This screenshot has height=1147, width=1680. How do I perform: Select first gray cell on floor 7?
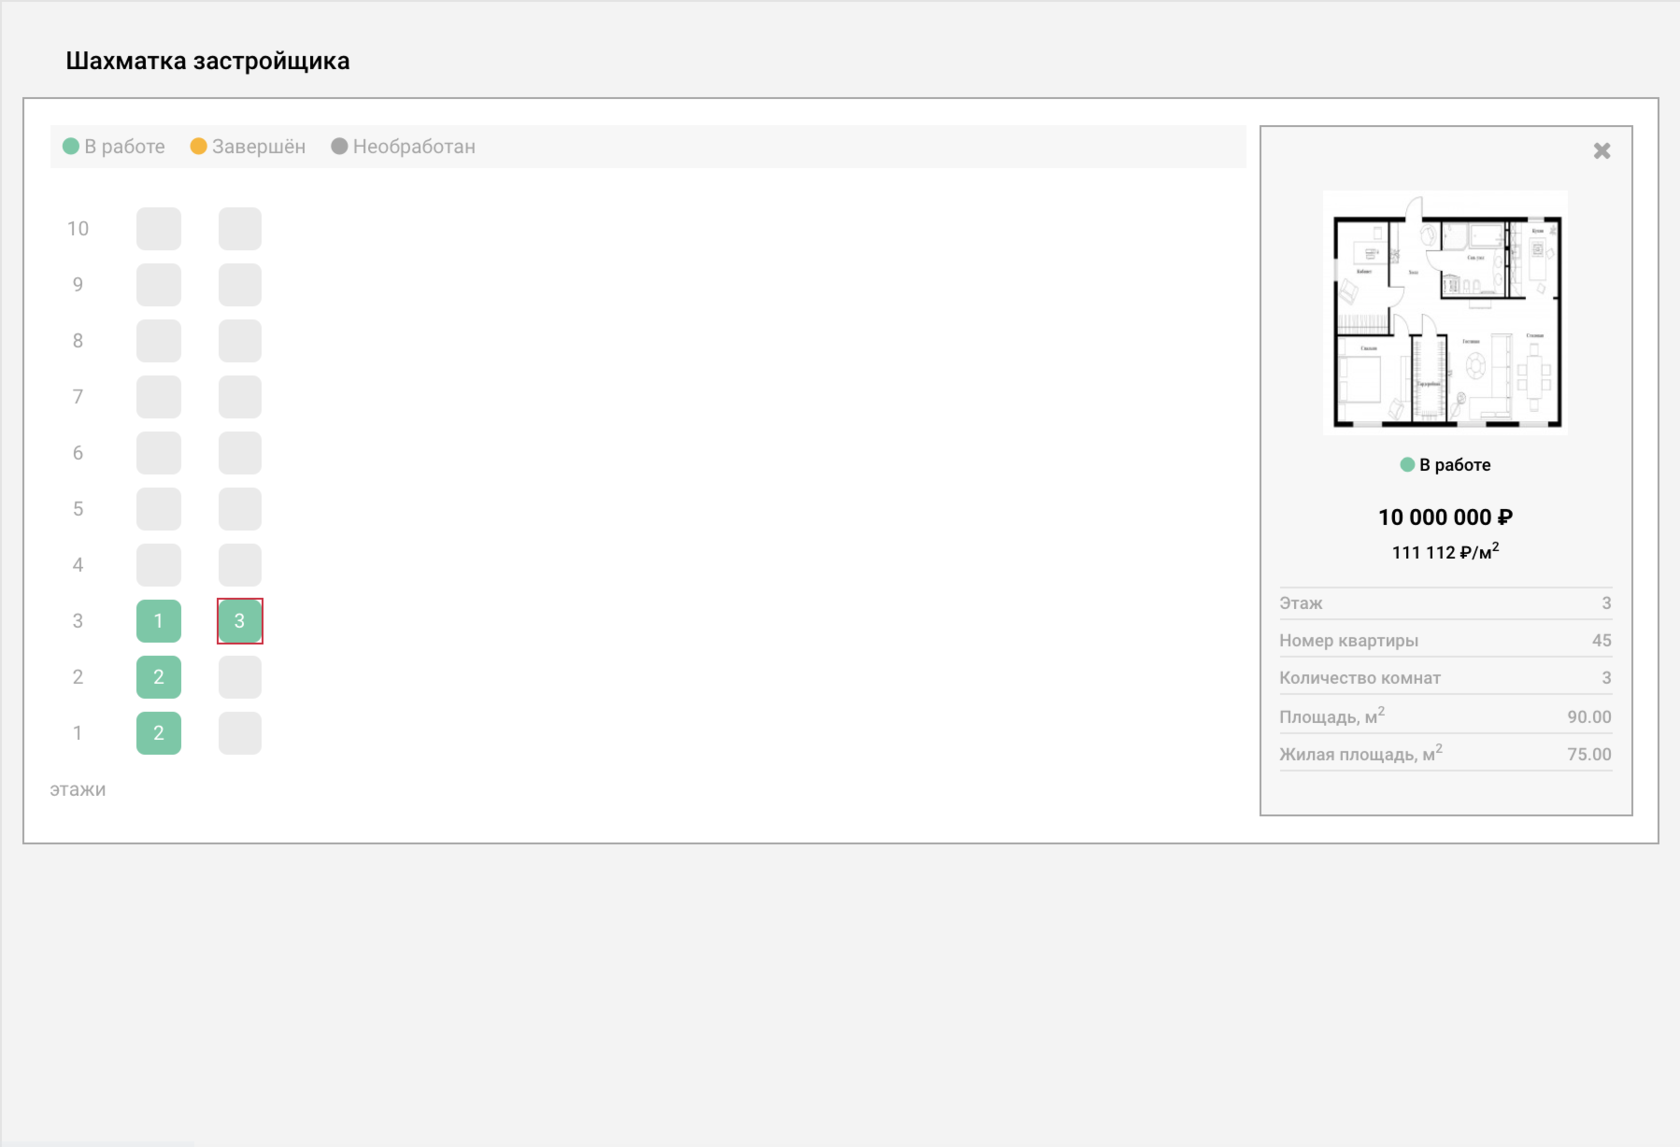(x=159, y=397)
